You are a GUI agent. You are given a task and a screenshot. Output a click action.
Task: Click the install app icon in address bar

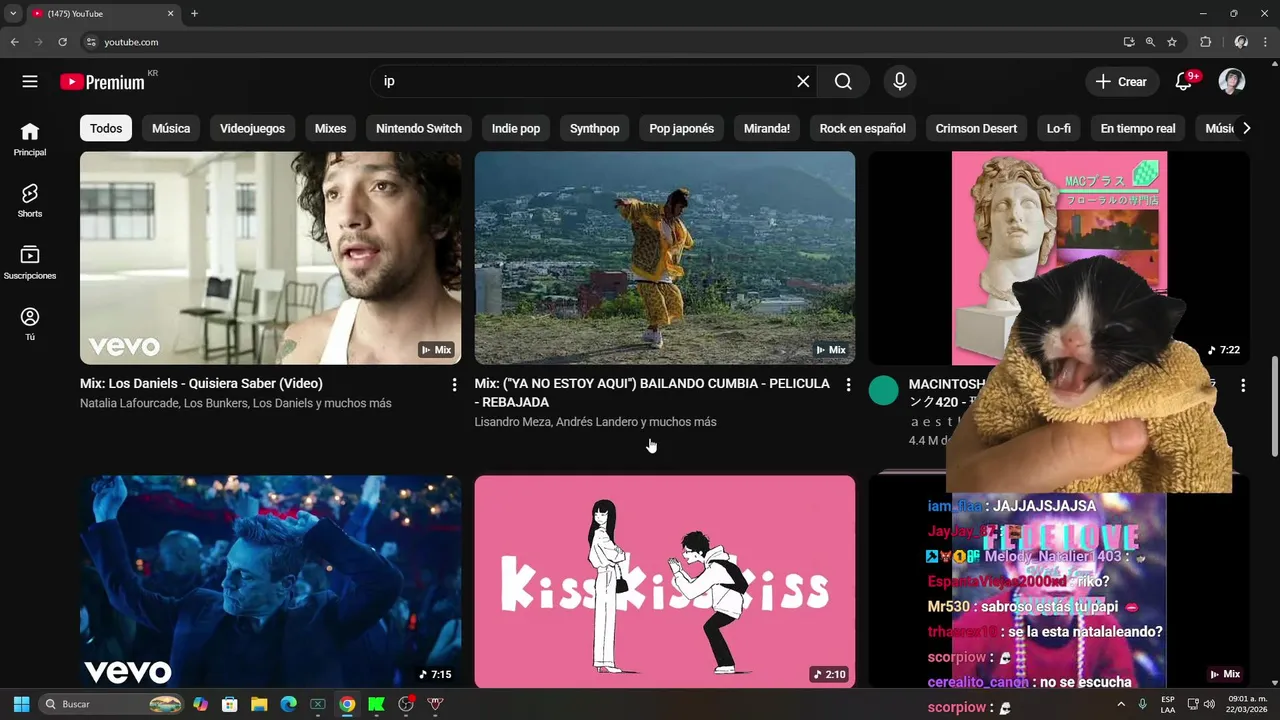click(1129, 42)
